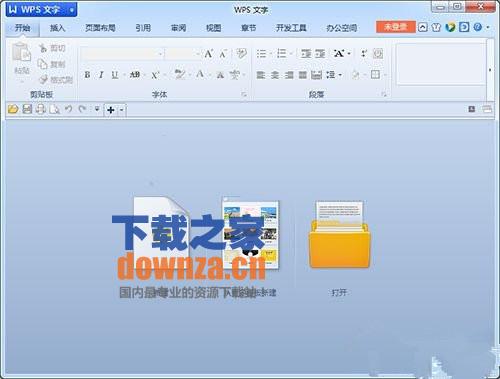The height and width of the screenshot is (379, 500).
Task: Click the align right icon
Action: coord(289,75)
